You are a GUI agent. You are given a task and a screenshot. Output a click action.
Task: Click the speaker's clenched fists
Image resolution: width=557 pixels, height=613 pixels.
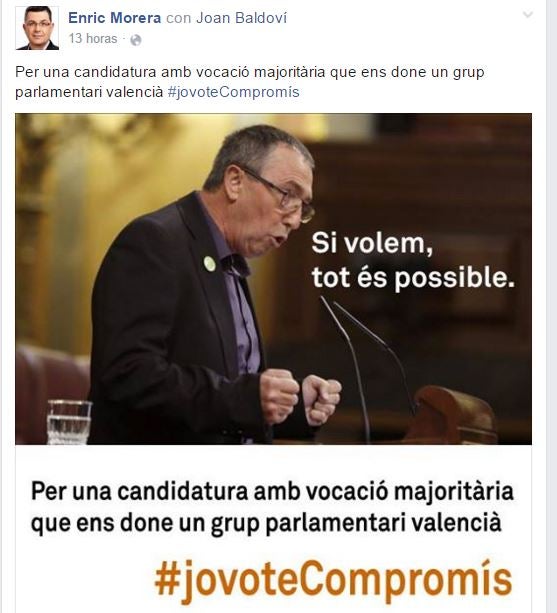pyautogui.click(x=300, y=397)
